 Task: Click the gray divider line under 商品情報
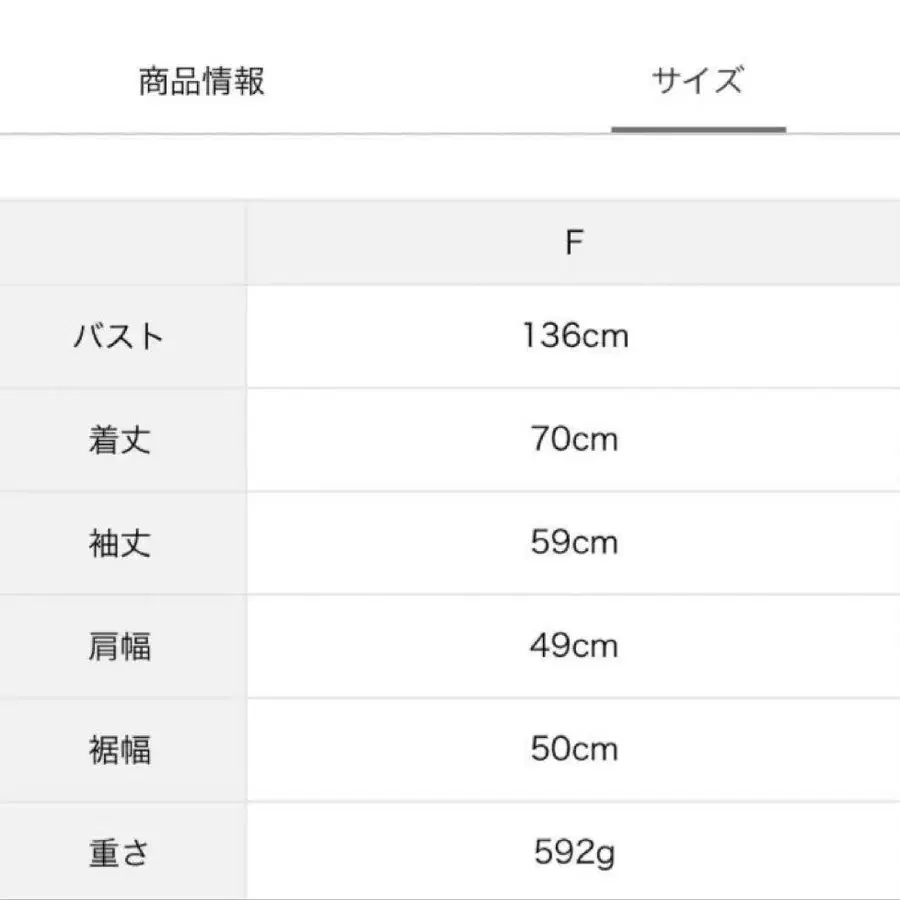[201, 133]
